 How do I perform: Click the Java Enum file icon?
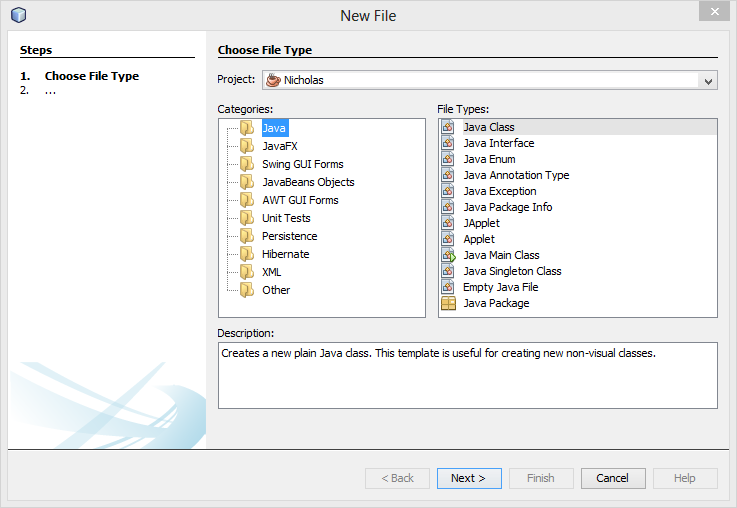click(x=448, y=159)
